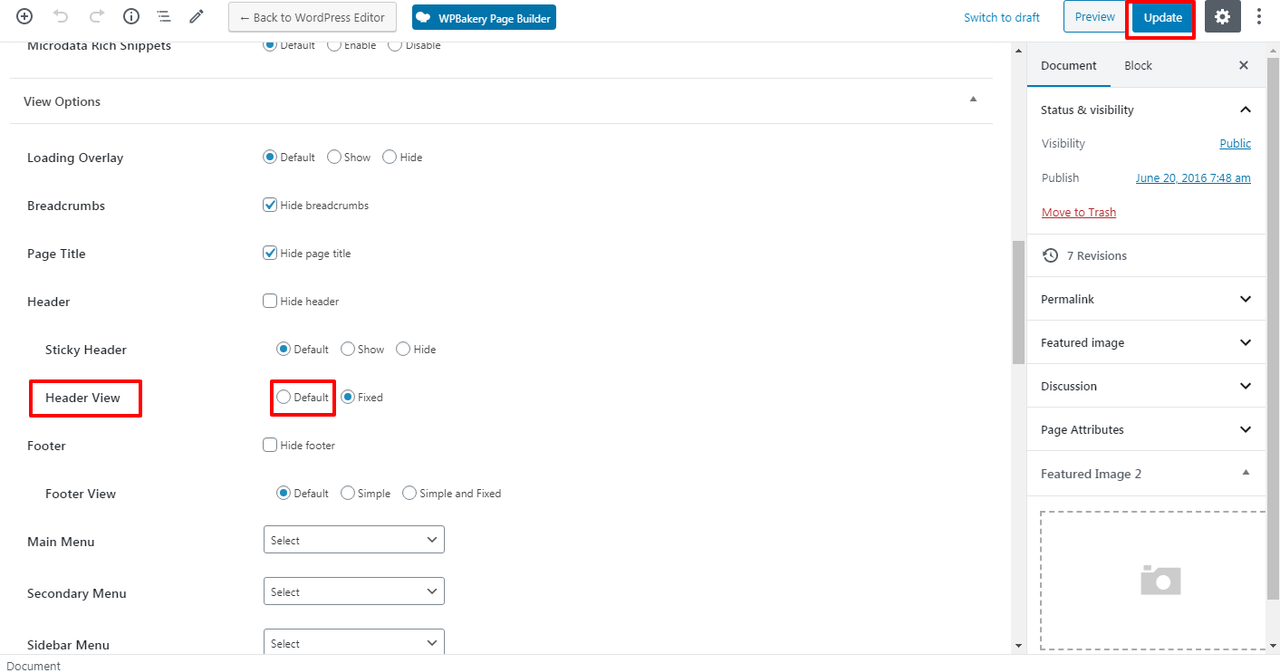Select Default for Sticky Header

(284, 349)
